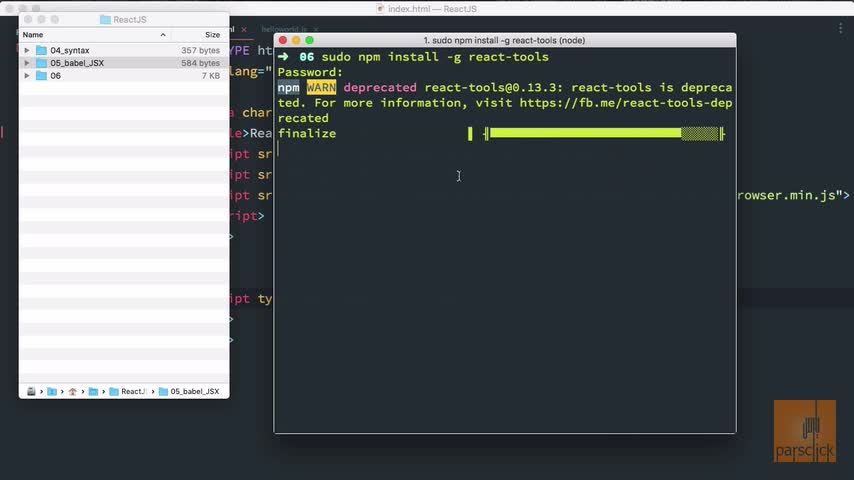Click the 'Password:' prompt line in terminal
Image resolution: width=854 pixels, height=480 pixels.
tap(310, 72)
